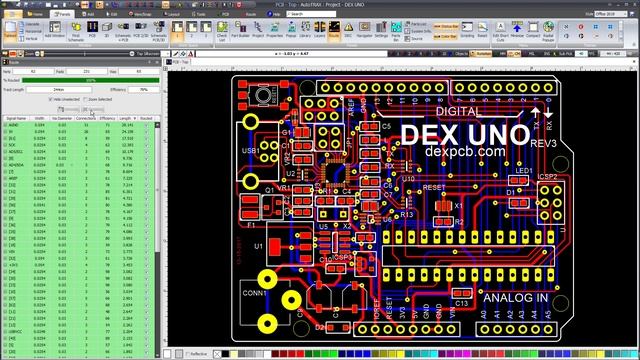Select the Schematic PCB/3D layout
640x360 pixels.
[159, 31]
